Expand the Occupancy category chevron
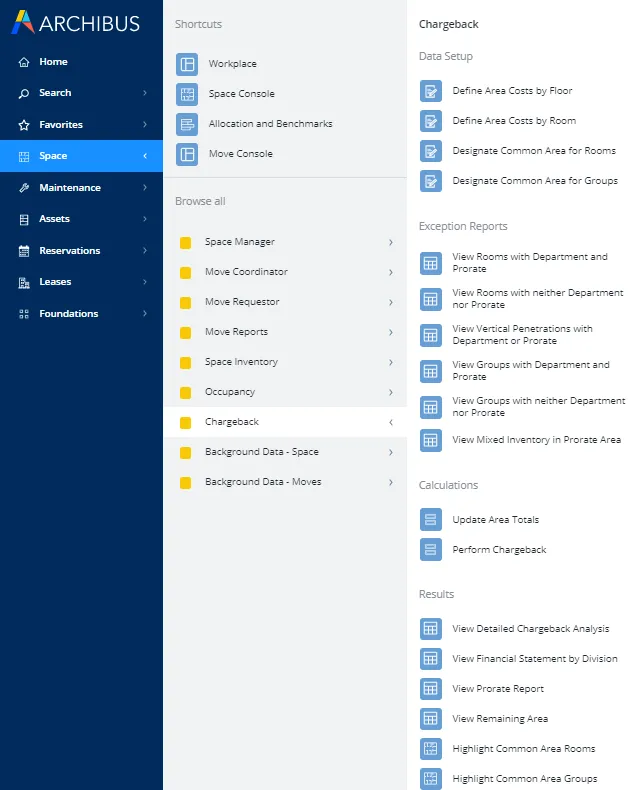Screen dimensions: 634x790 (390, 392)
